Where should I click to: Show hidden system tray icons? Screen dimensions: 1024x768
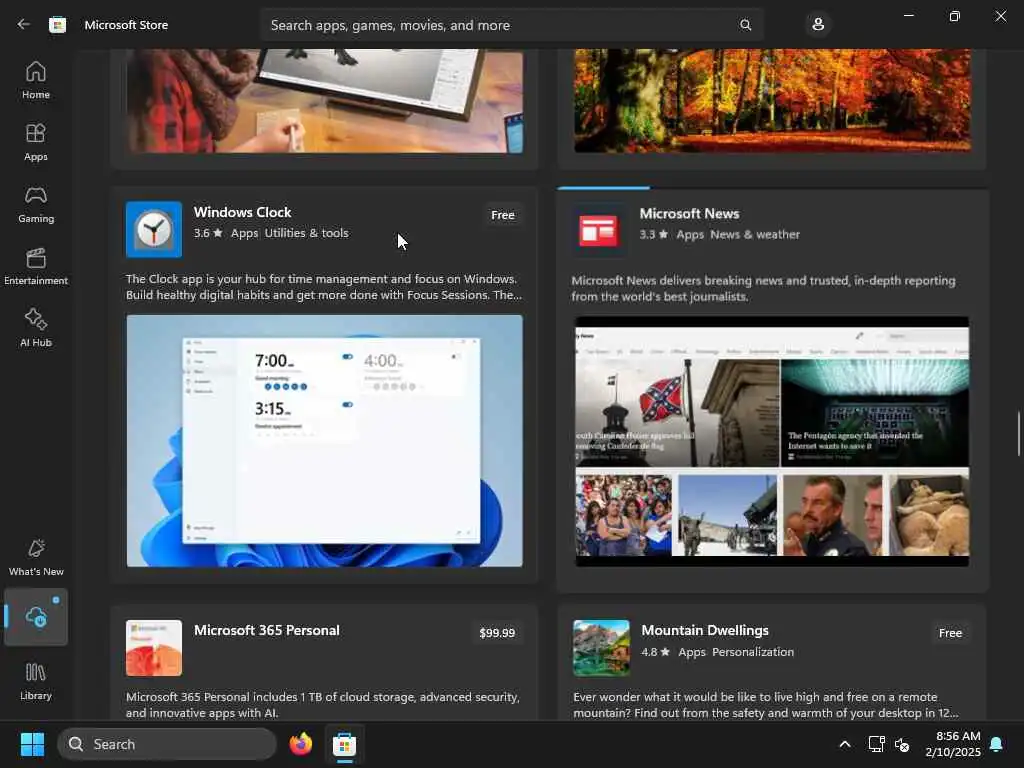click(844, 744)
